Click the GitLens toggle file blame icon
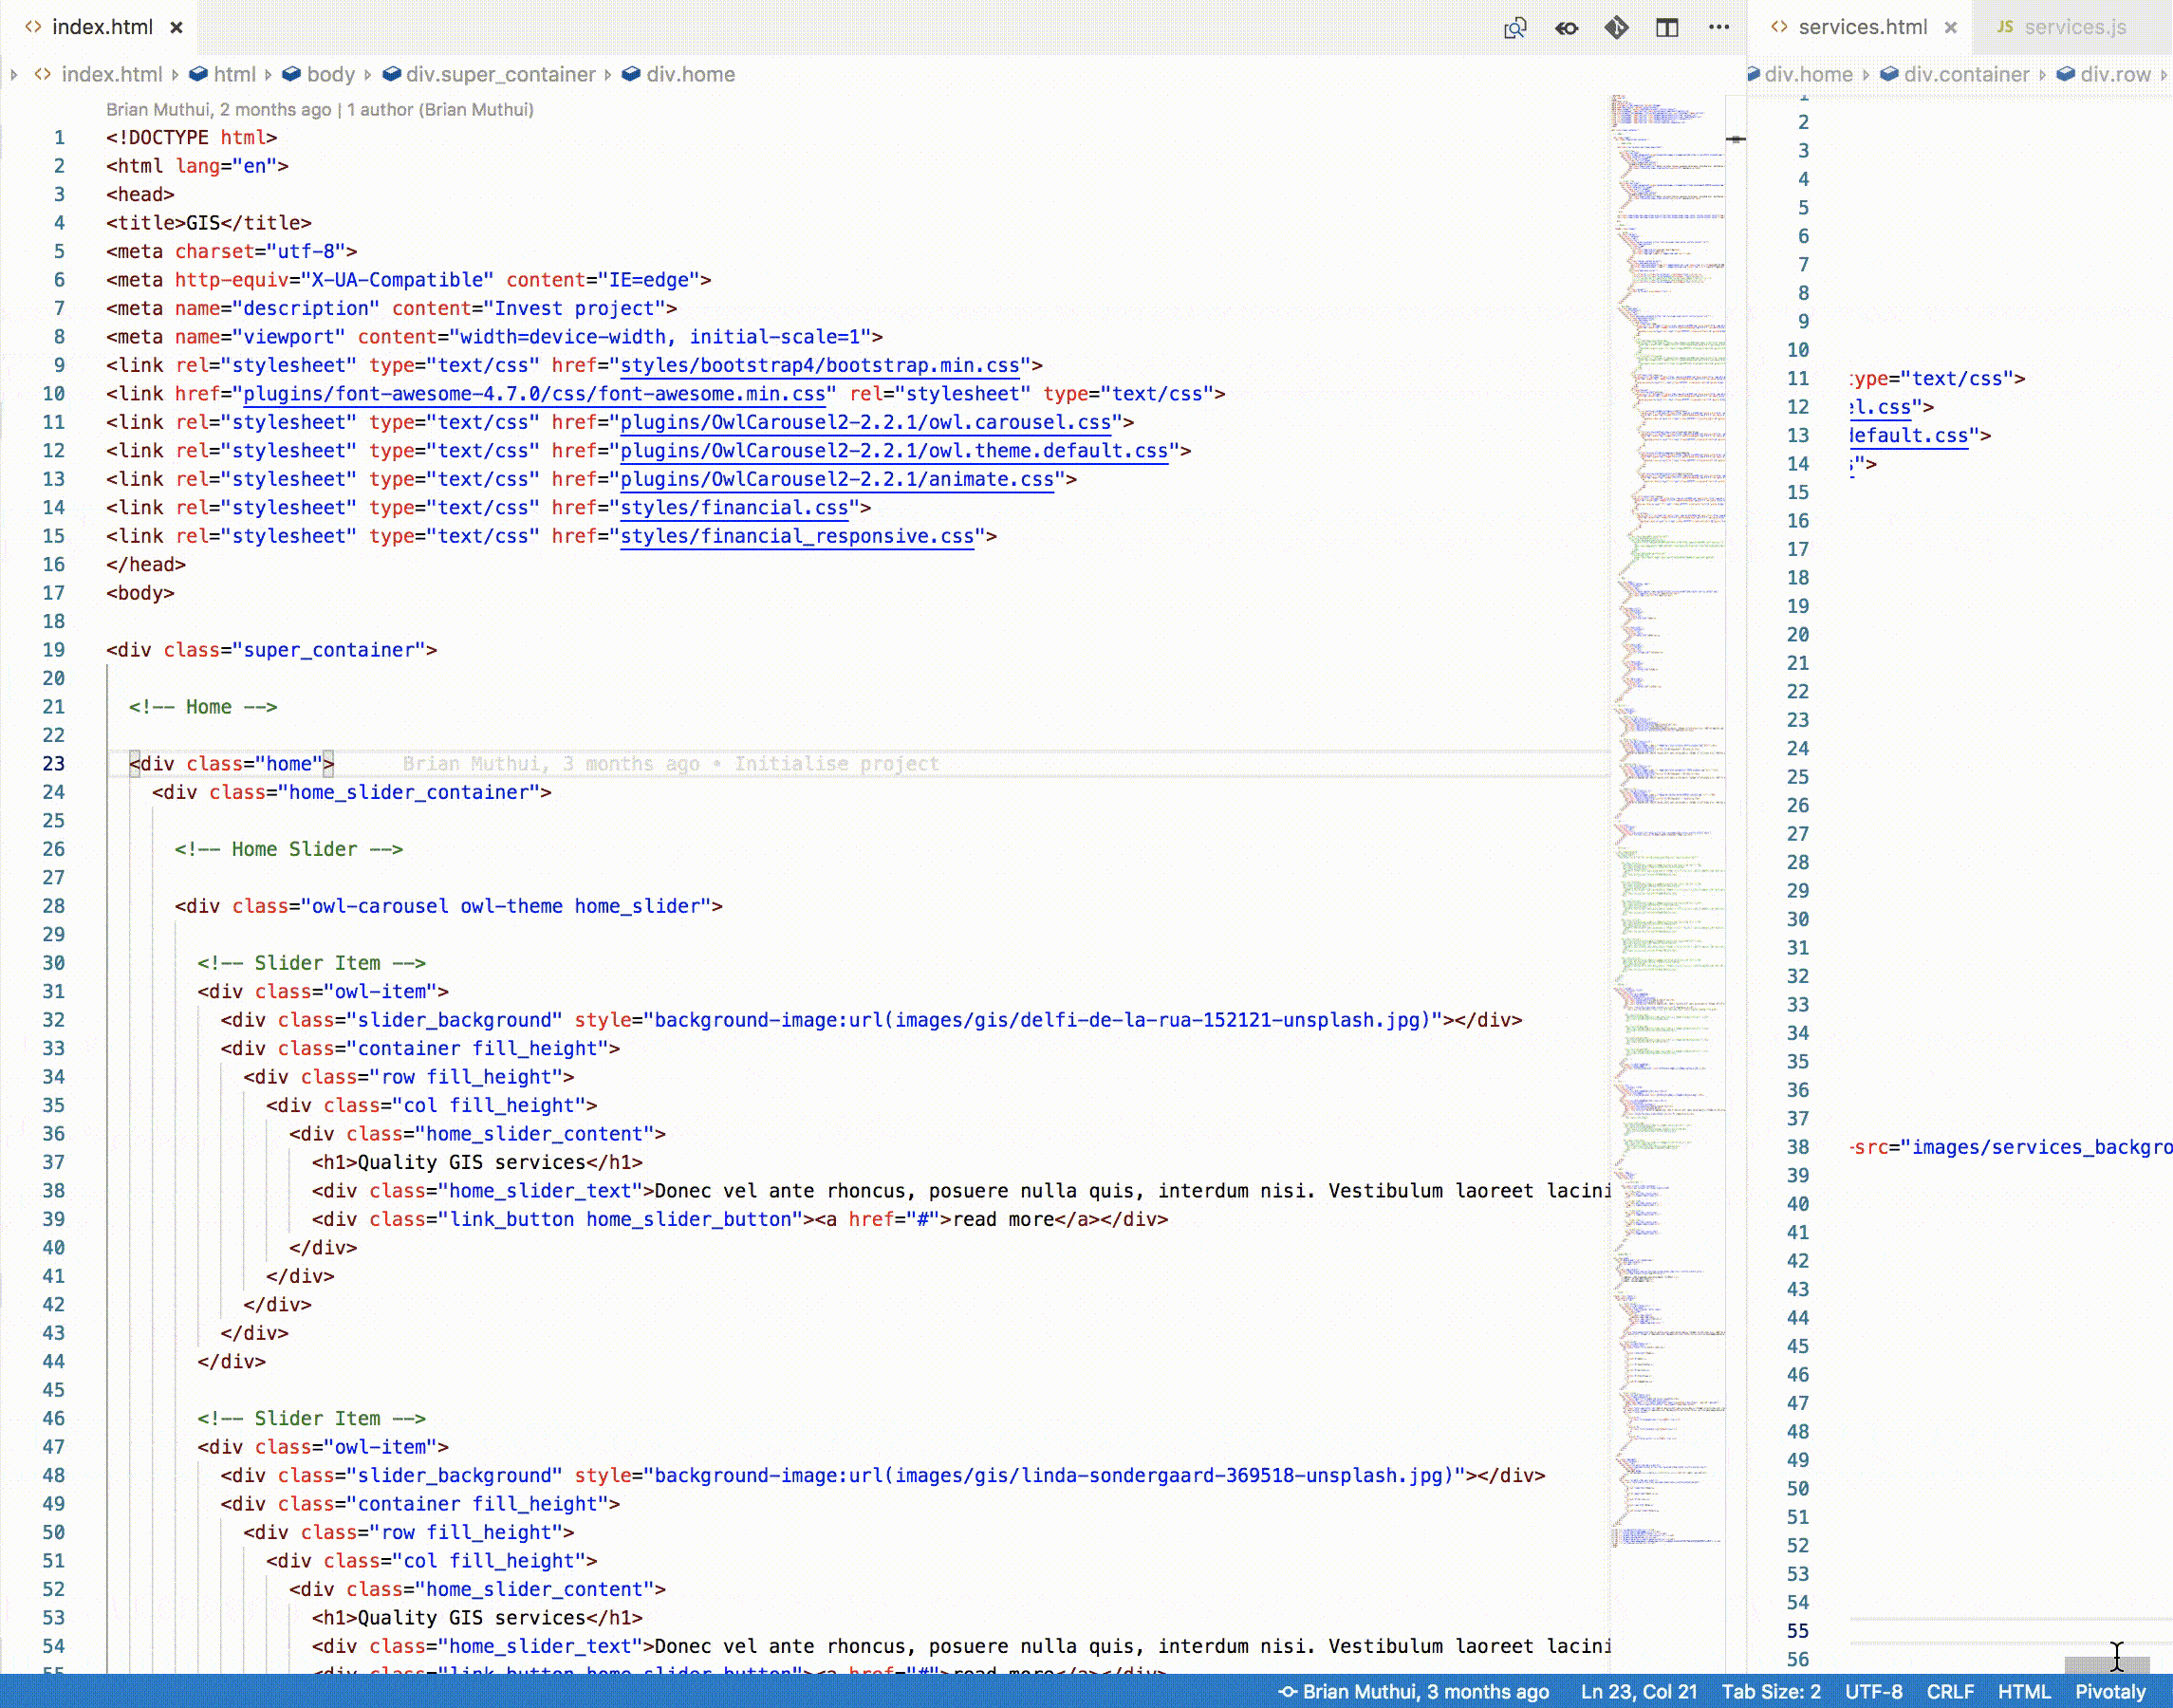 pyautogui.click(x=1566, y=28)
